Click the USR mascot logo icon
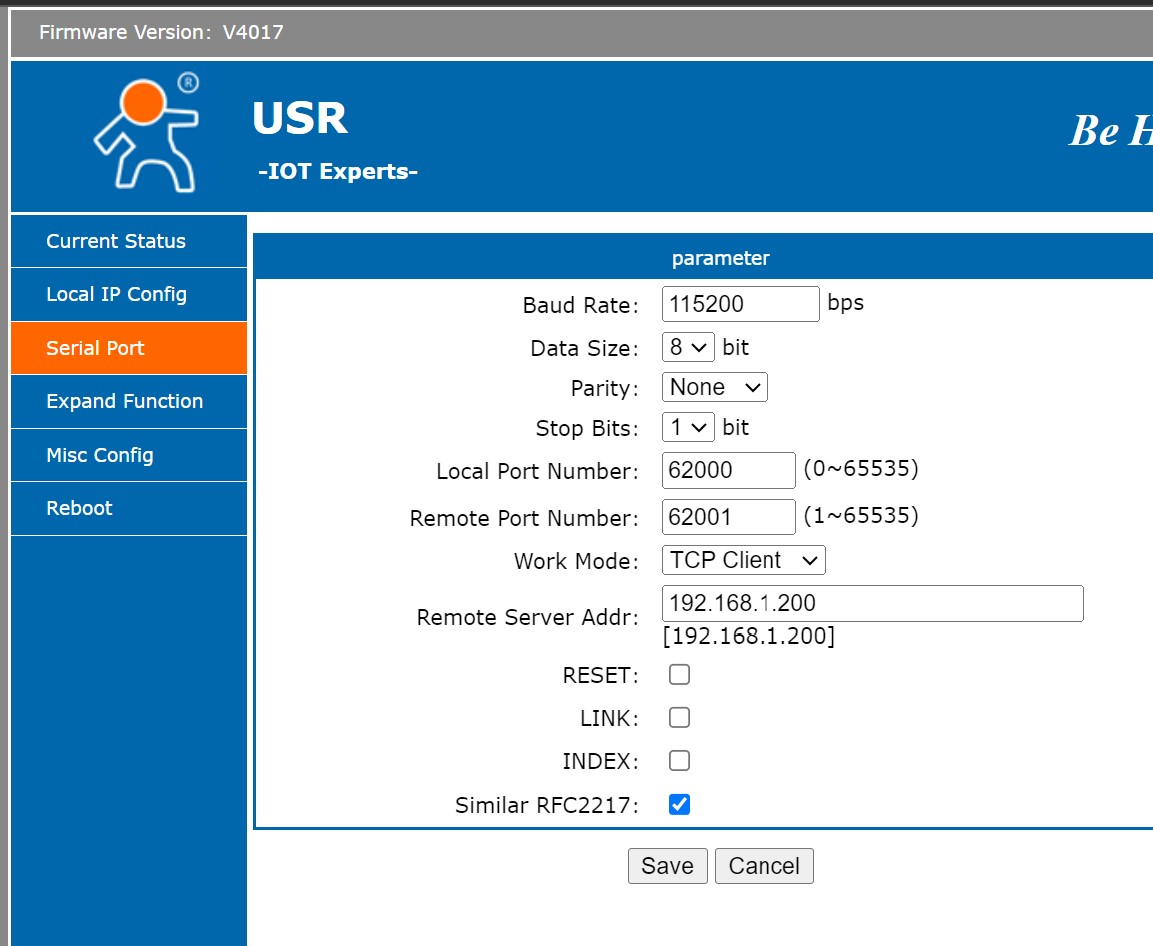Image resolution: width=1153 pixels, height=946 pixels. click(147, 132)
